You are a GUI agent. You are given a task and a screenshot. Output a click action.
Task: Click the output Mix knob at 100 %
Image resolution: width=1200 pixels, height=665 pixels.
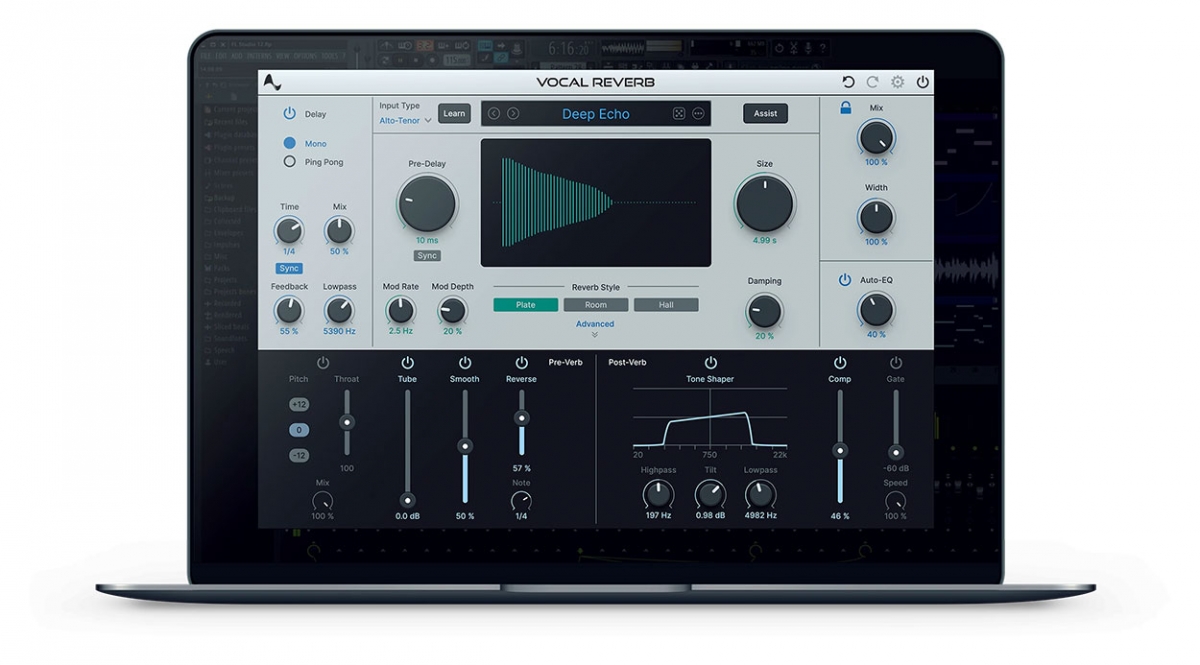(876, 137)
